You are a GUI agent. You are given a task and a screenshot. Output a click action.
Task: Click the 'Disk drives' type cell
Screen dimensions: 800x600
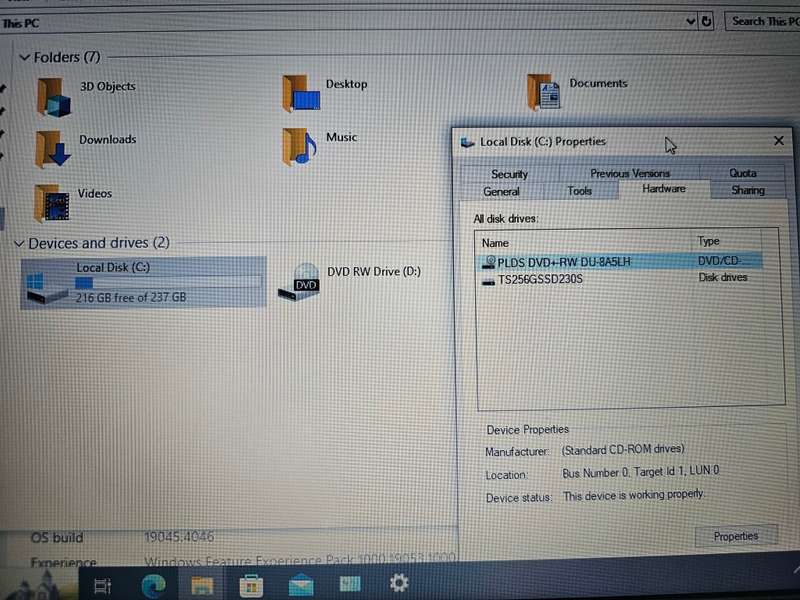click(x=723, y=278)
